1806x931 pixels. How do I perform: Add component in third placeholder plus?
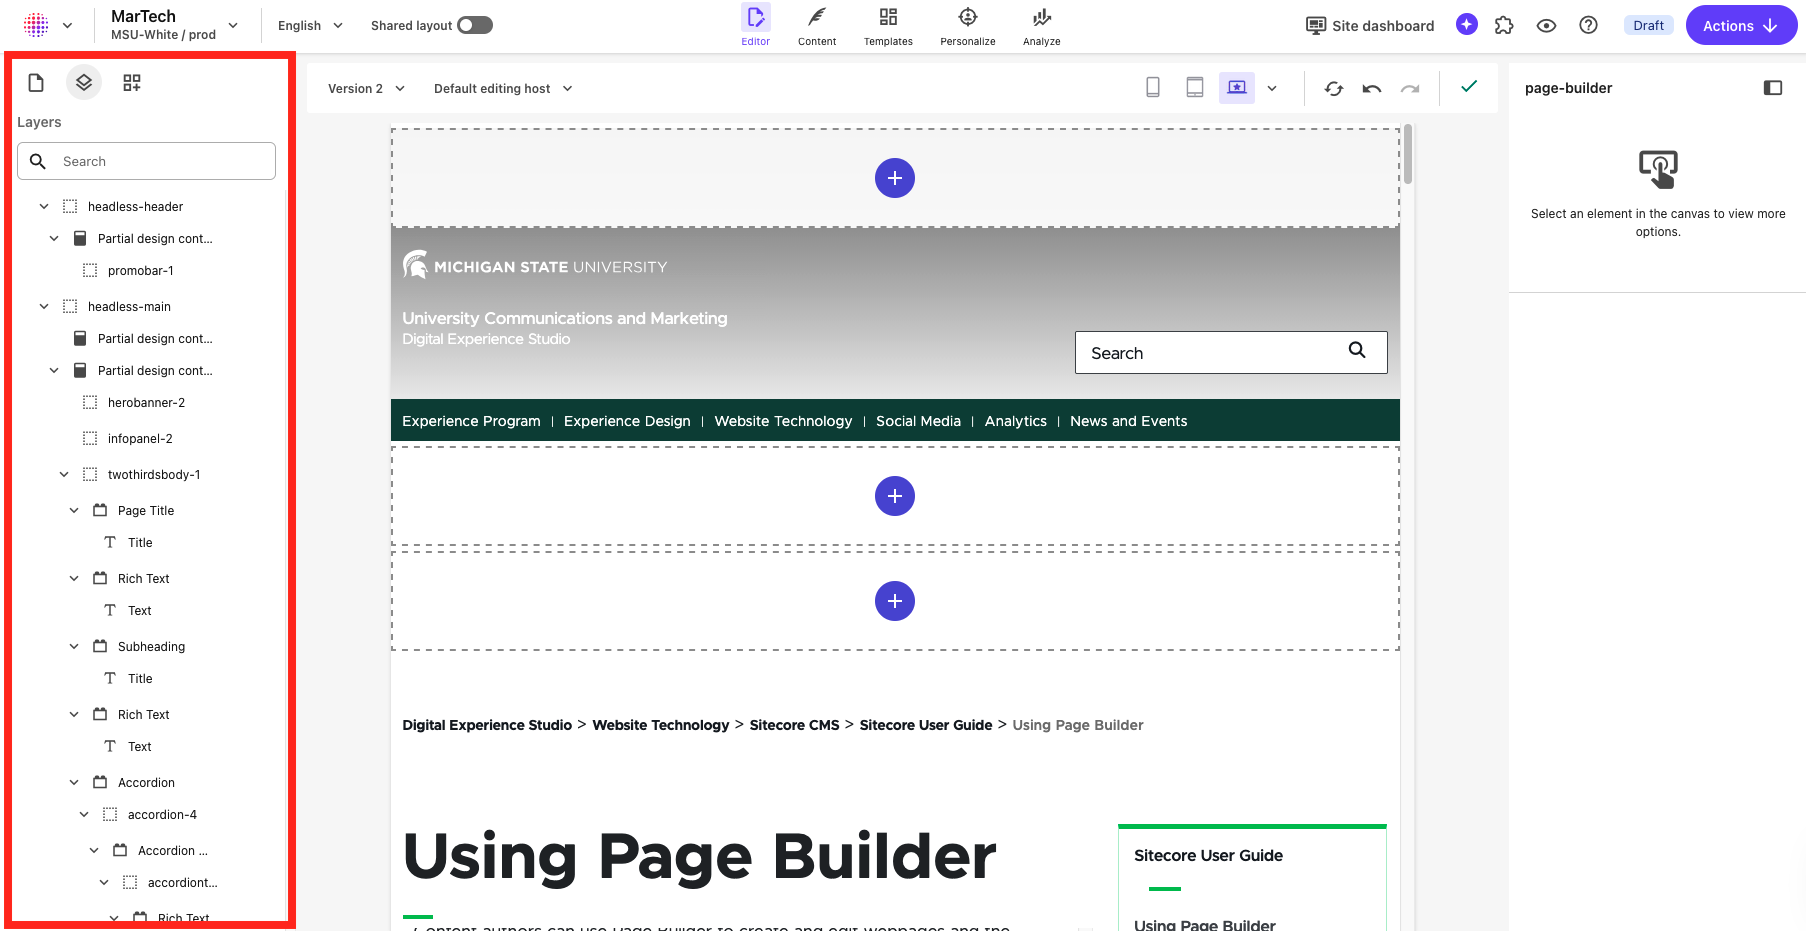coord(895,601)
